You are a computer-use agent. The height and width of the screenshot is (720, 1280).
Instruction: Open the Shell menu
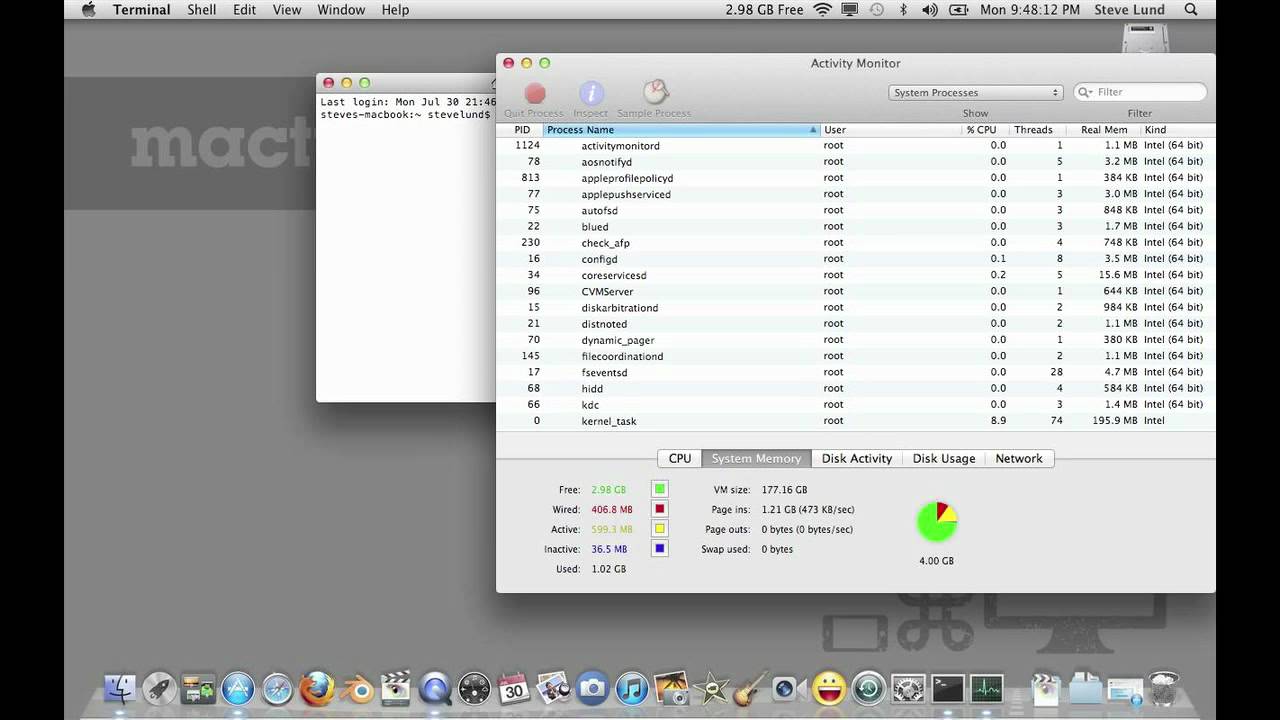[201, 9]
